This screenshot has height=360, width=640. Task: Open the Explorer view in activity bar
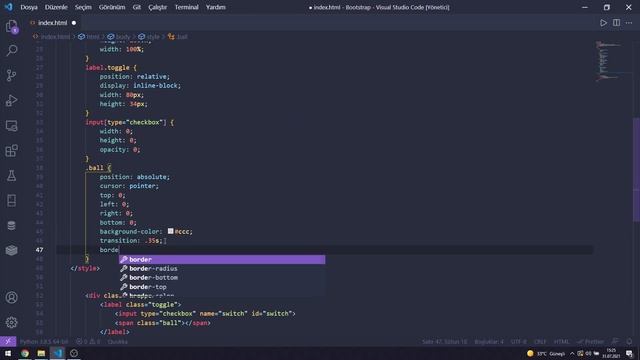coord(11,27)
